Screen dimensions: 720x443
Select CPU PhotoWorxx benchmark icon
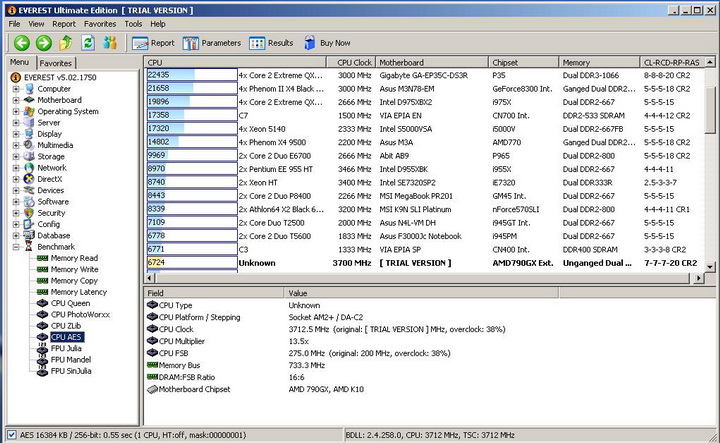43,314
